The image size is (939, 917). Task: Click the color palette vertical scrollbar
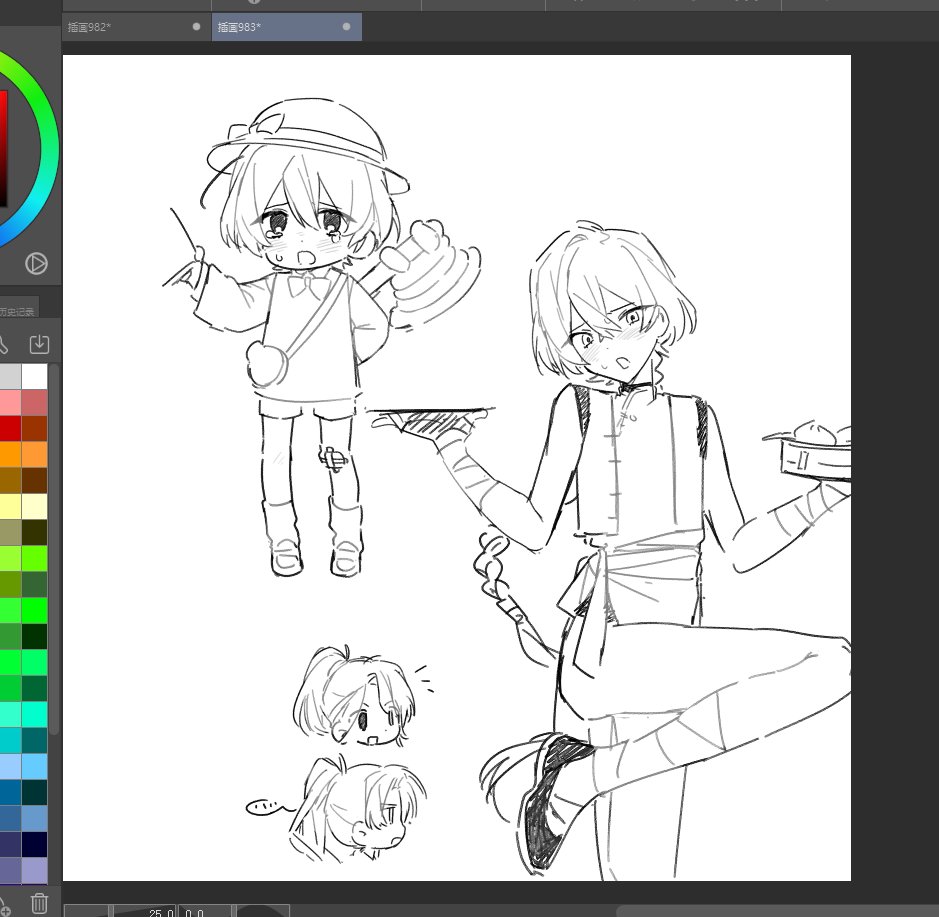pos(54,548)
